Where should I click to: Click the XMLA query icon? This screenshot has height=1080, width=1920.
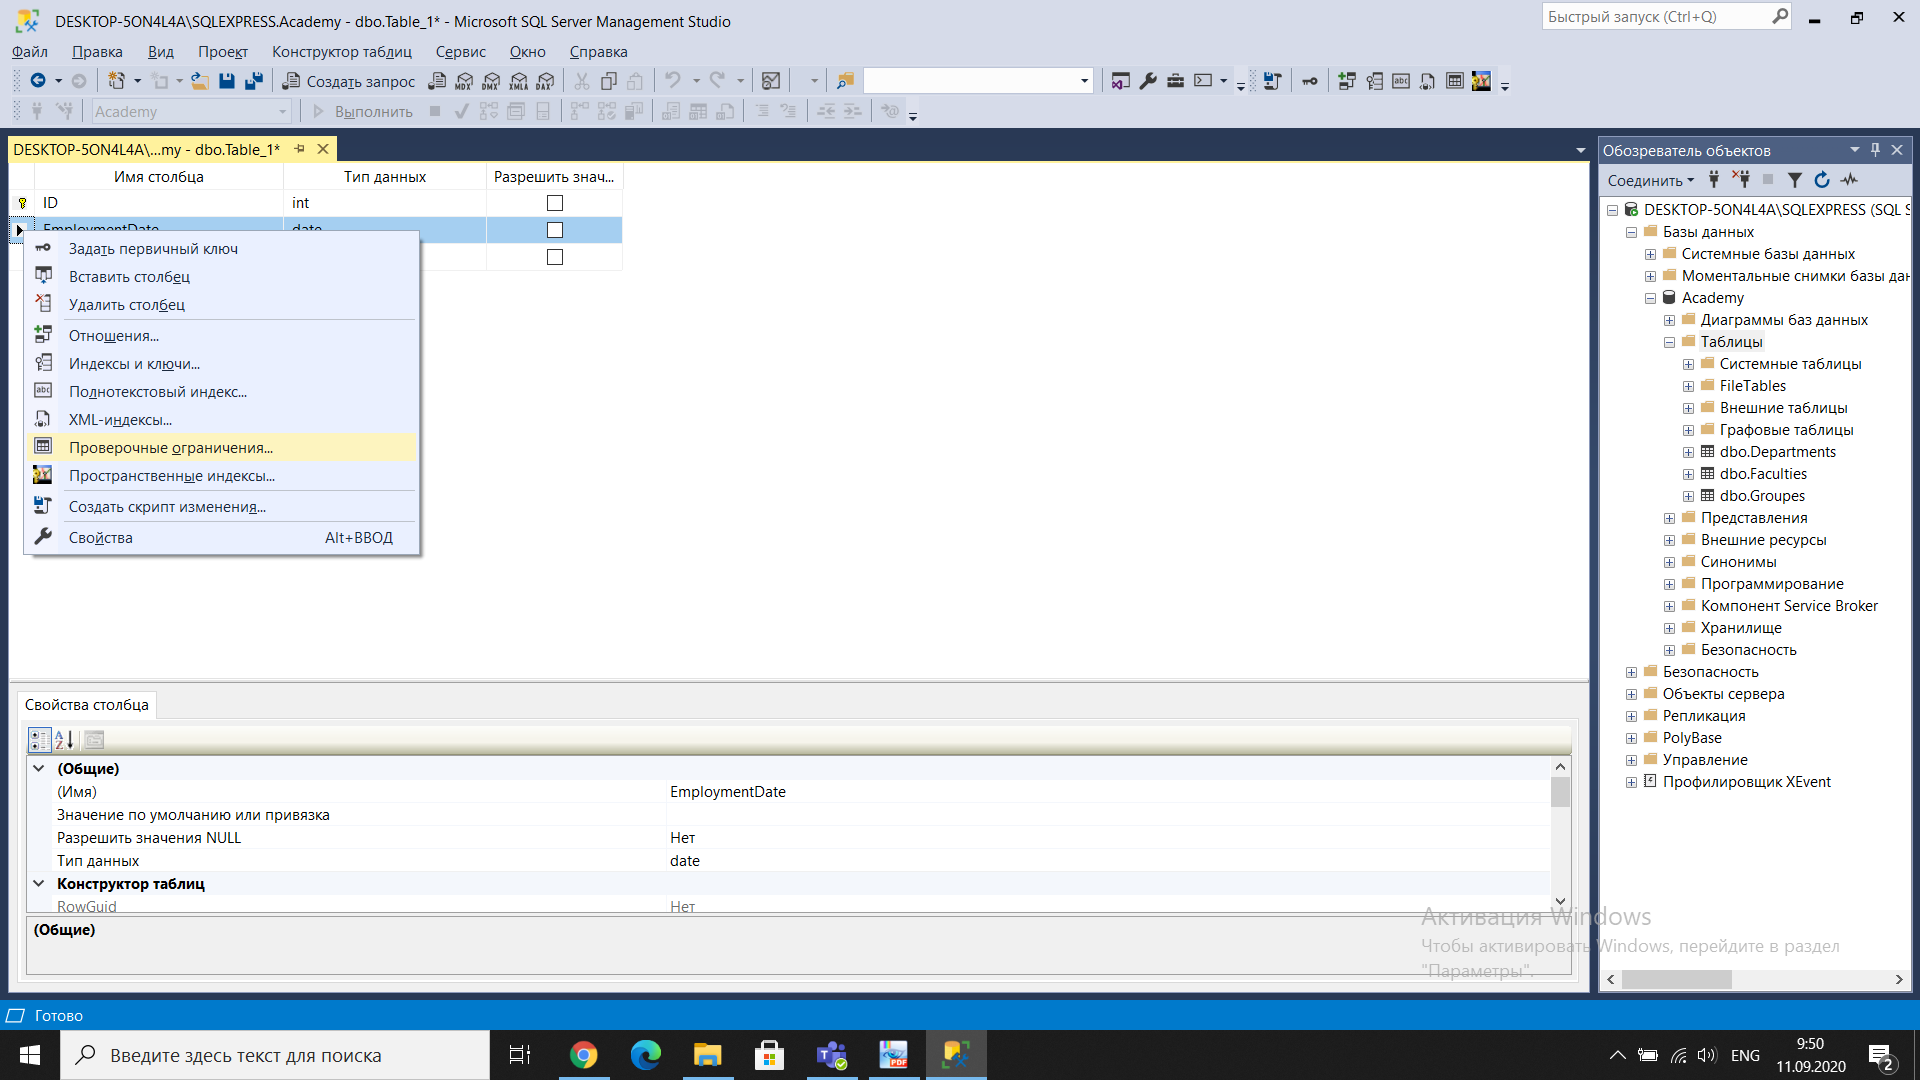coord(518,81)
